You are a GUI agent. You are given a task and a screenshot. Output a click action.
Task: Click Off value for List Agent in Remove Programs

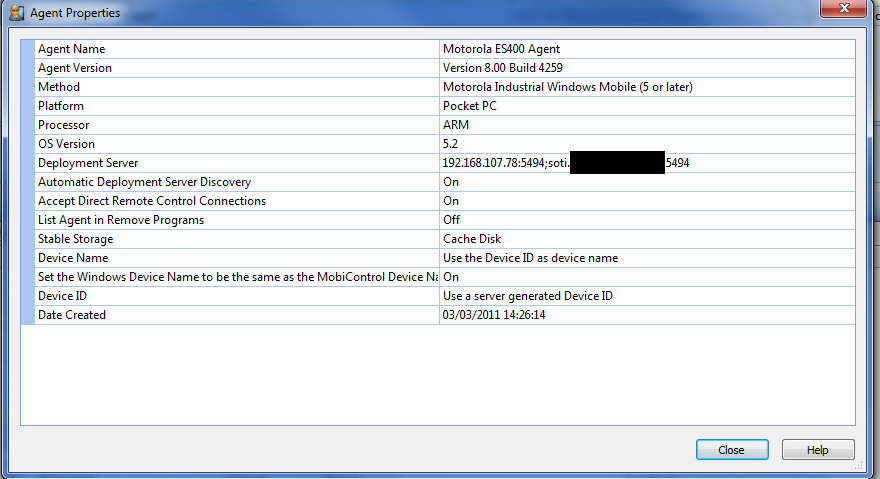click(451, 220)
